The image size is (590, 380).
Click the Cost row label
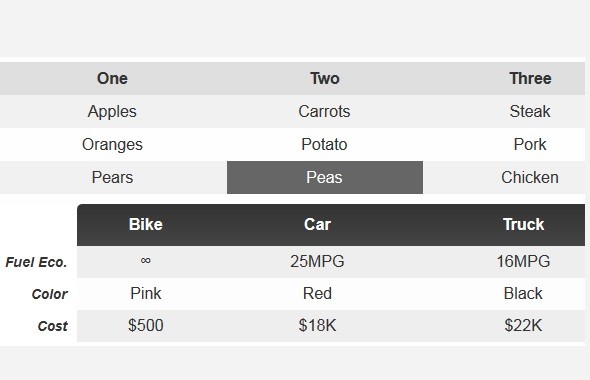tap(52, 326)
